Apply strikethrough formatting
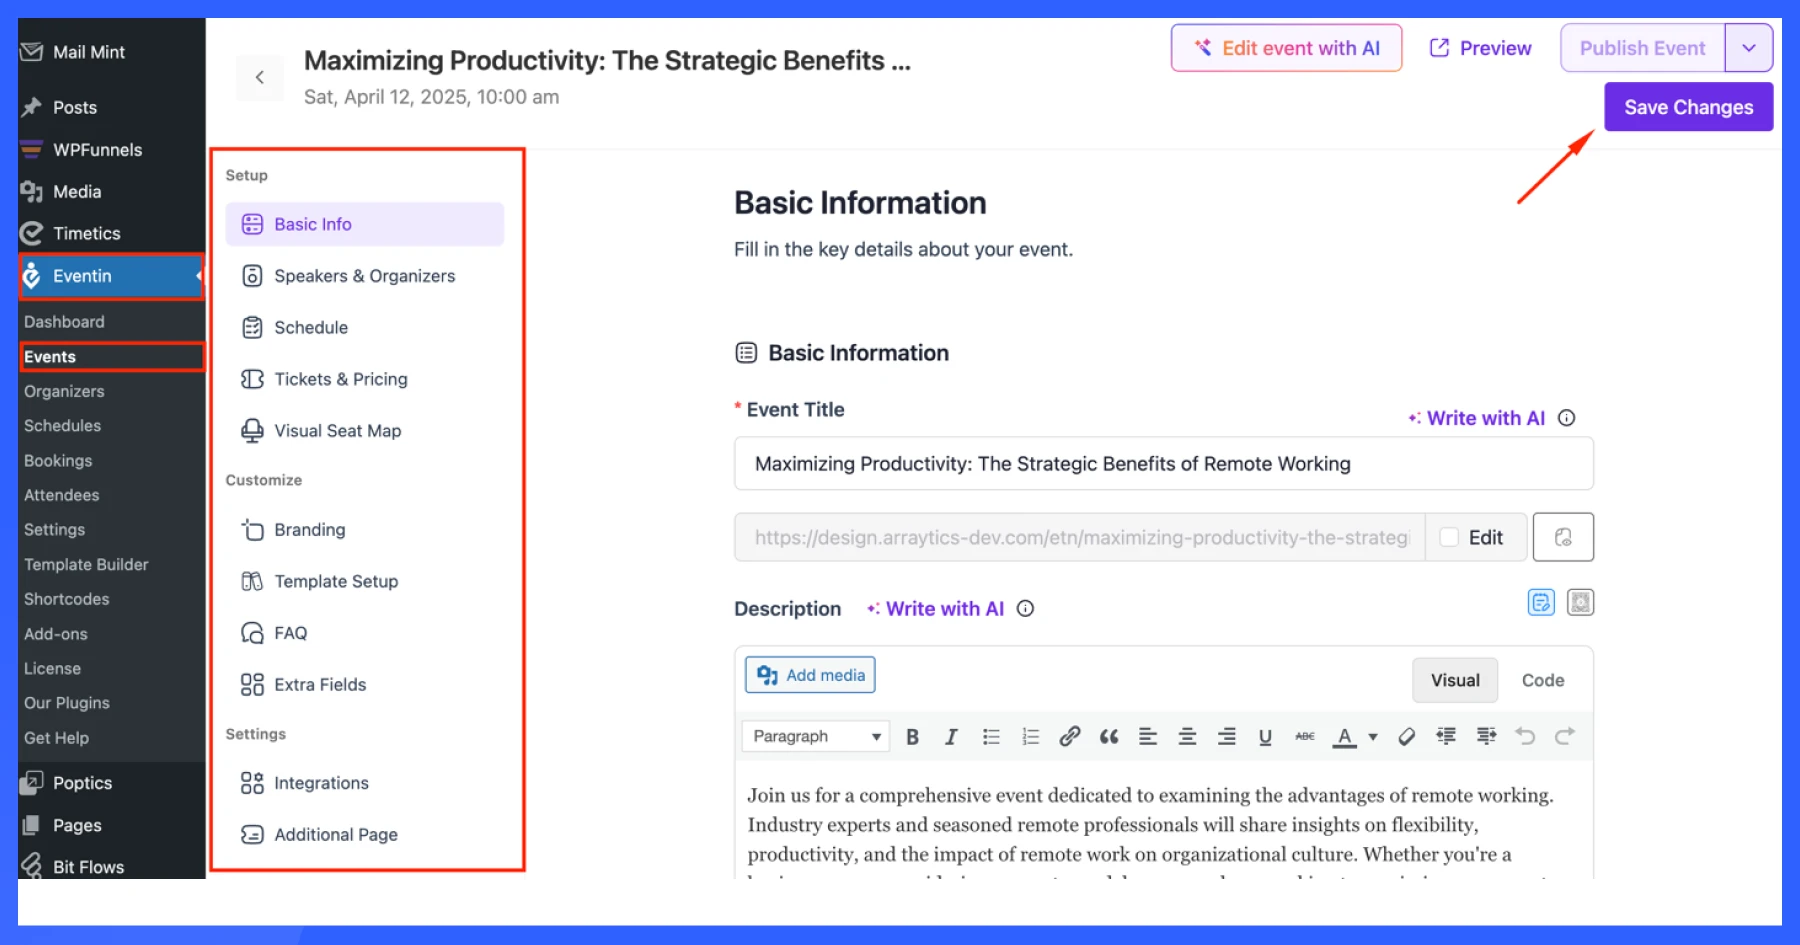 coord(1305,737)
